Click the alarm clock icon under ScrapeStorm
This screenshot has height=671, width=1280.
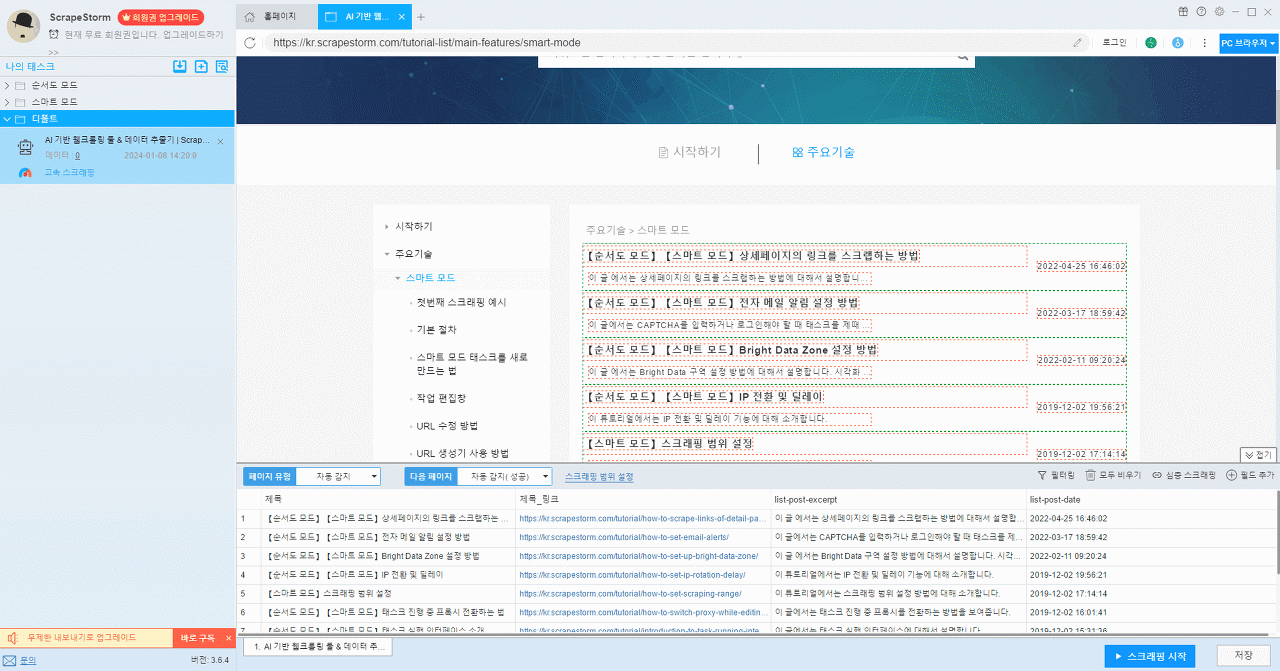coord(54,34)
